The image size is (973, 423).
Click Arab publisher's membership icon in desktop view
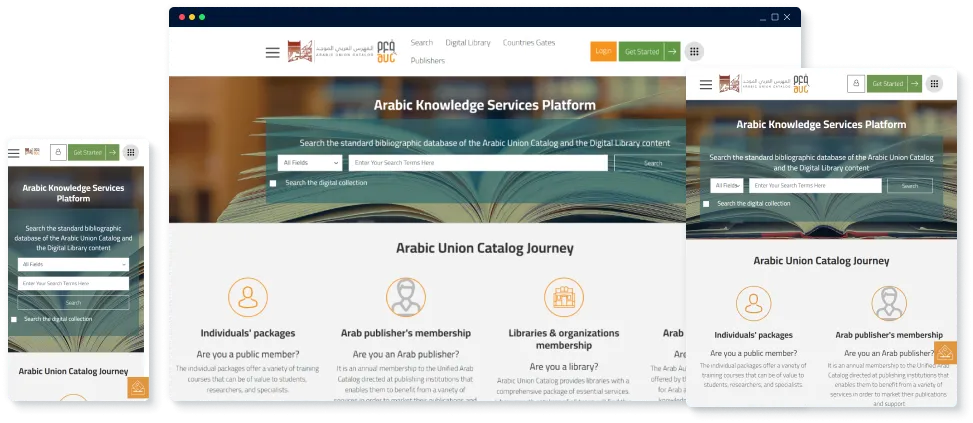[406, 297]
